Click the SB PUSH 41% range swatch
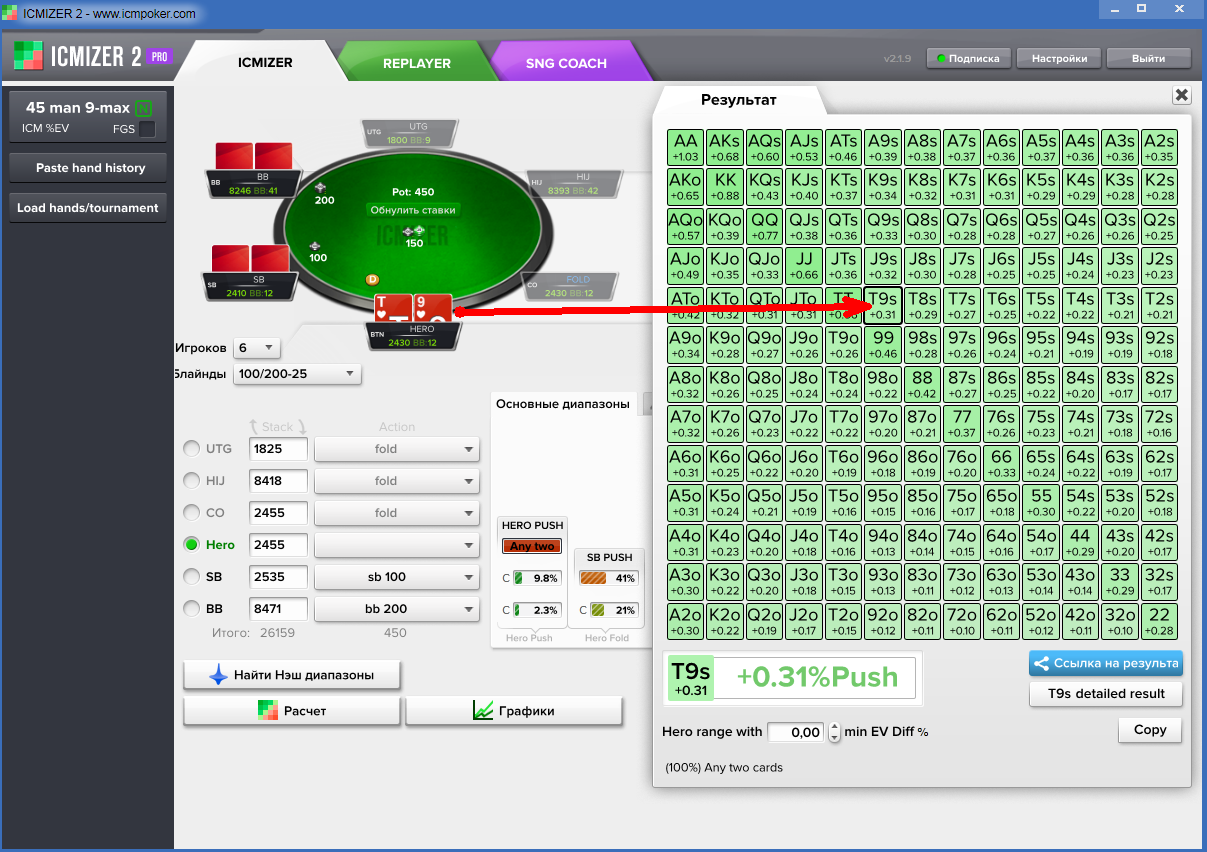The height and width of the screenshot is (852, 1207). click(x=594, y=578)
